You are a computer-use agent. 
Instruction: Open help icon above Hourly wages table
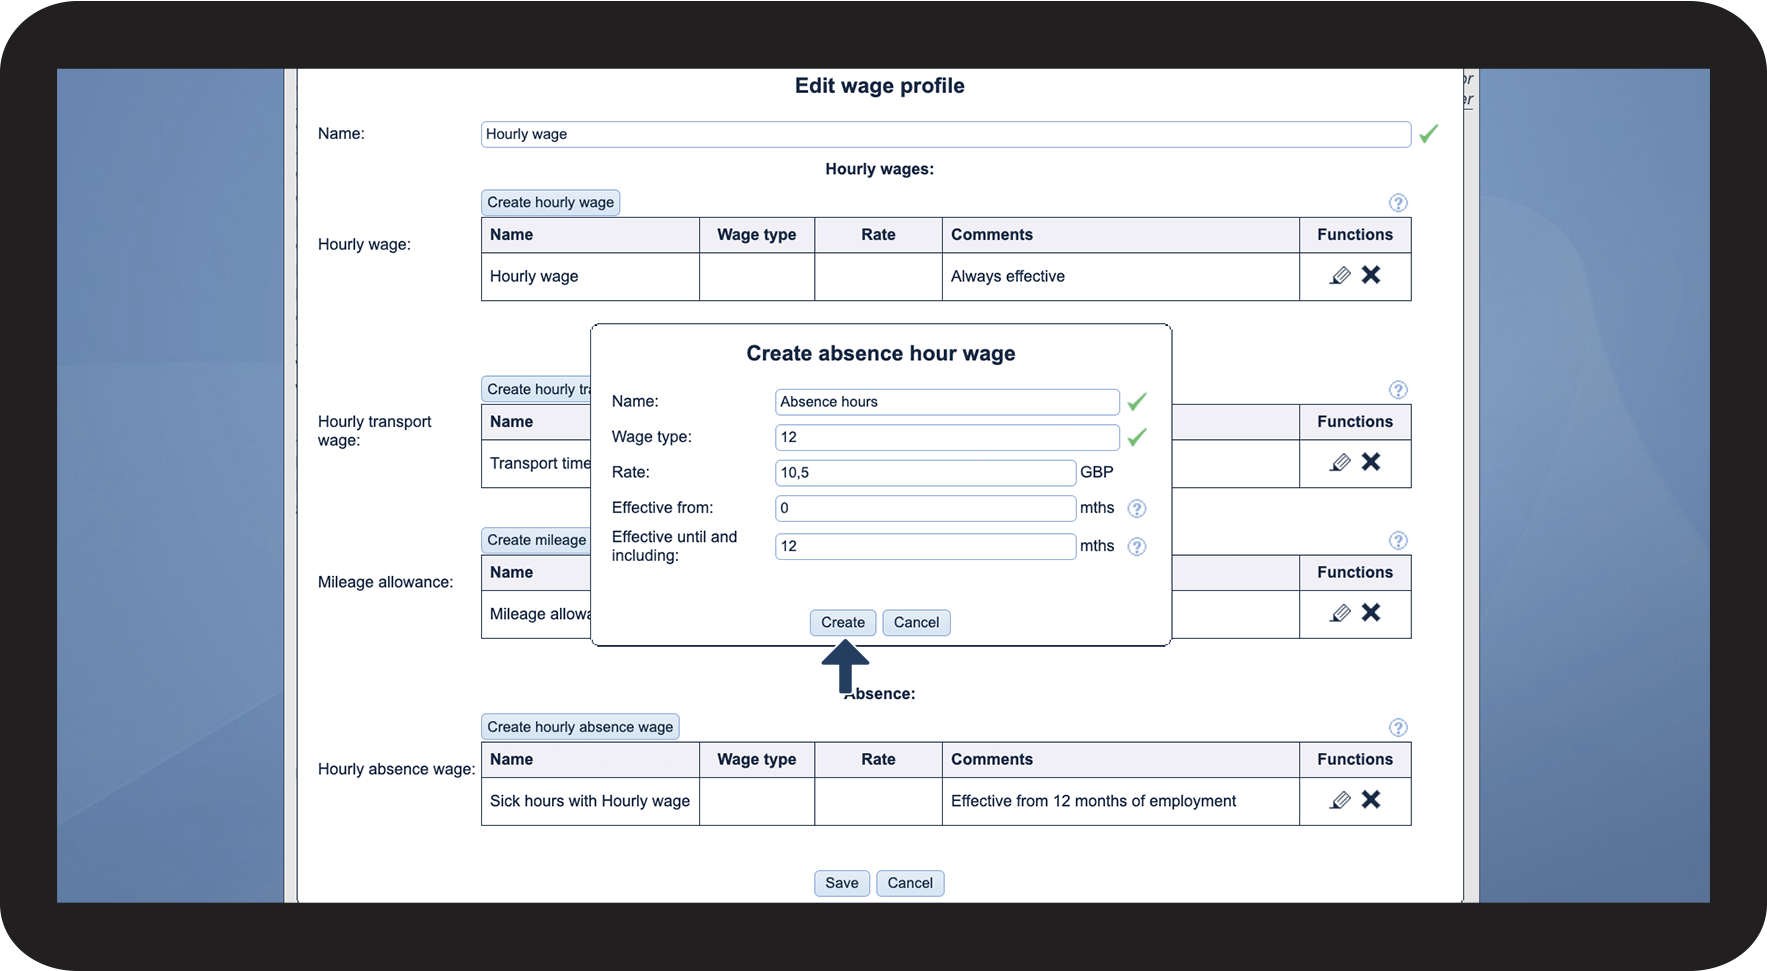click(x=1398, y=203)
